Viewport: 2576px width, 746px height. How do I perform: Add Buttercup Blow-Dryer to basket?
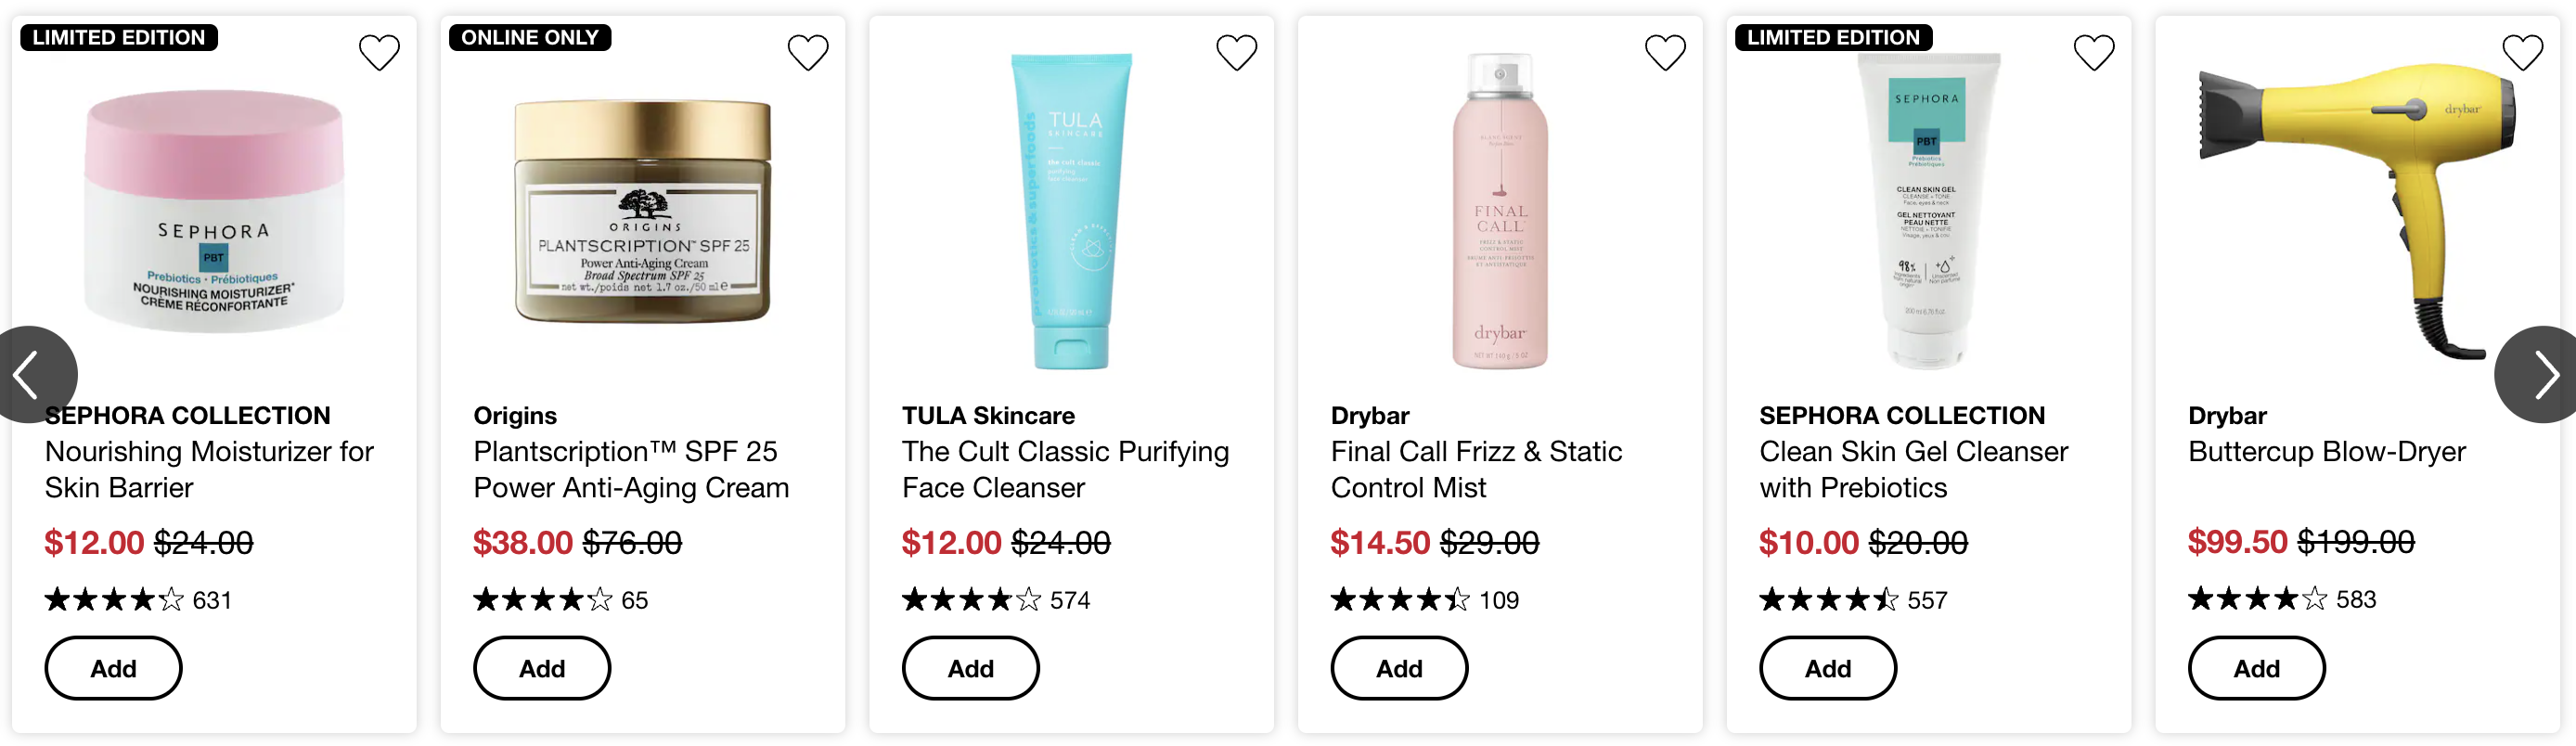2257,668
